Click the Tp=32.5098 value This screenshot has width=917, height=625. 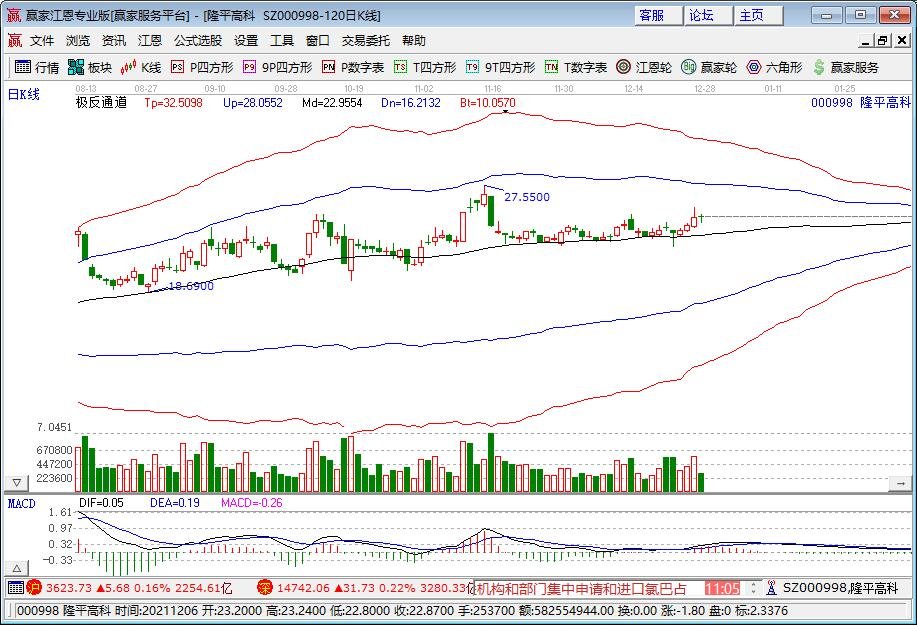coord(174,103)
